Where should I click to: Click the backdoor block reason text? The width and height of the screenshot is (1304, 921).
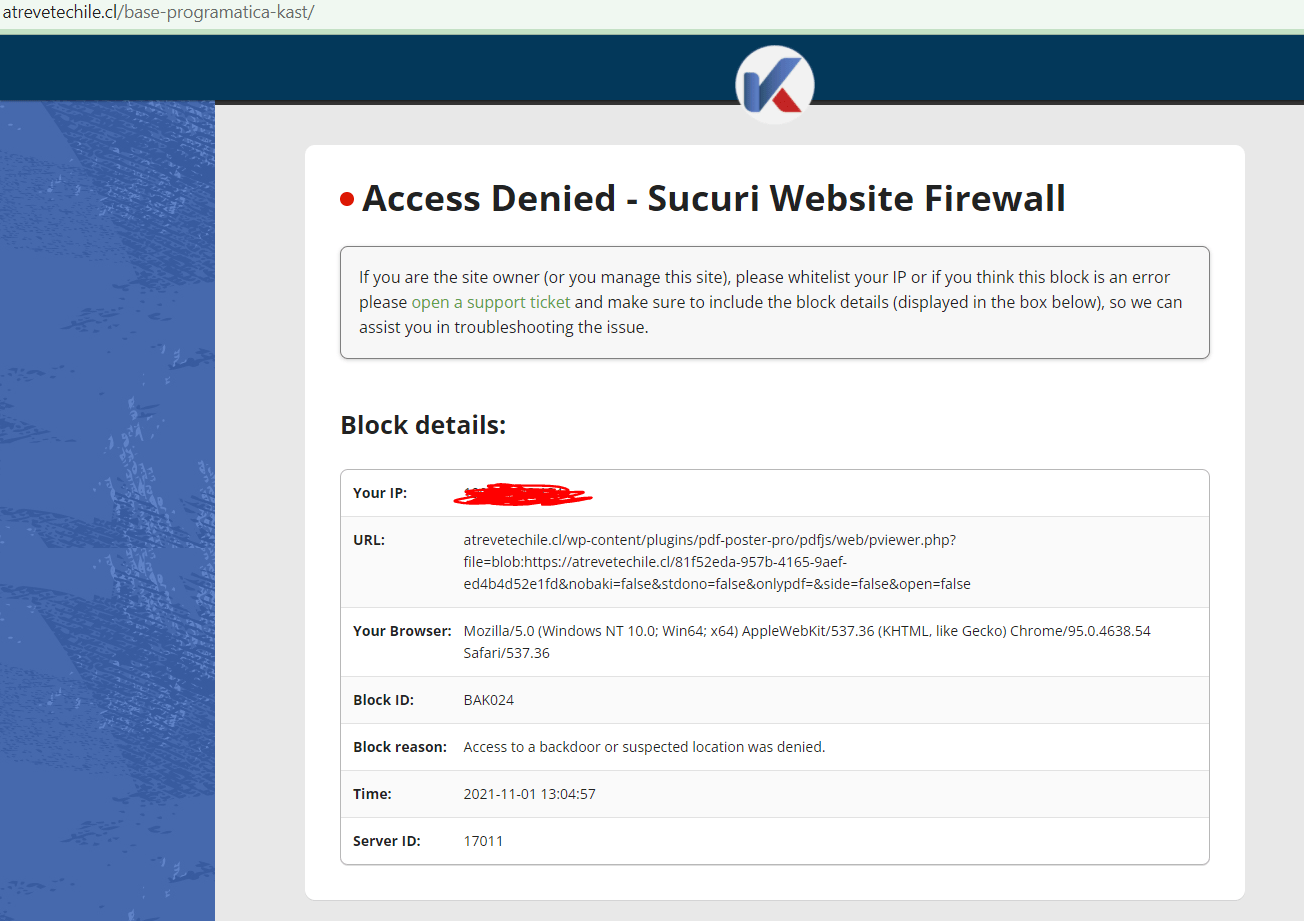(644, 747)
